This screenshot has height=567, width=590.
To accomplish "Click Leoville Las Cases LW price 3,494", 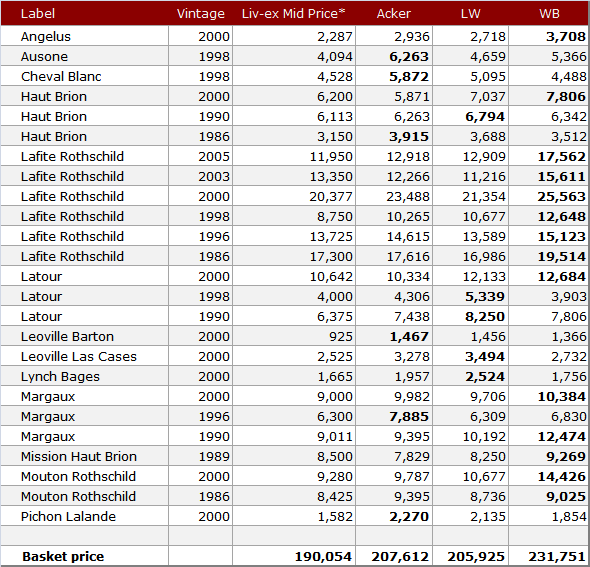I will (485, 356).
